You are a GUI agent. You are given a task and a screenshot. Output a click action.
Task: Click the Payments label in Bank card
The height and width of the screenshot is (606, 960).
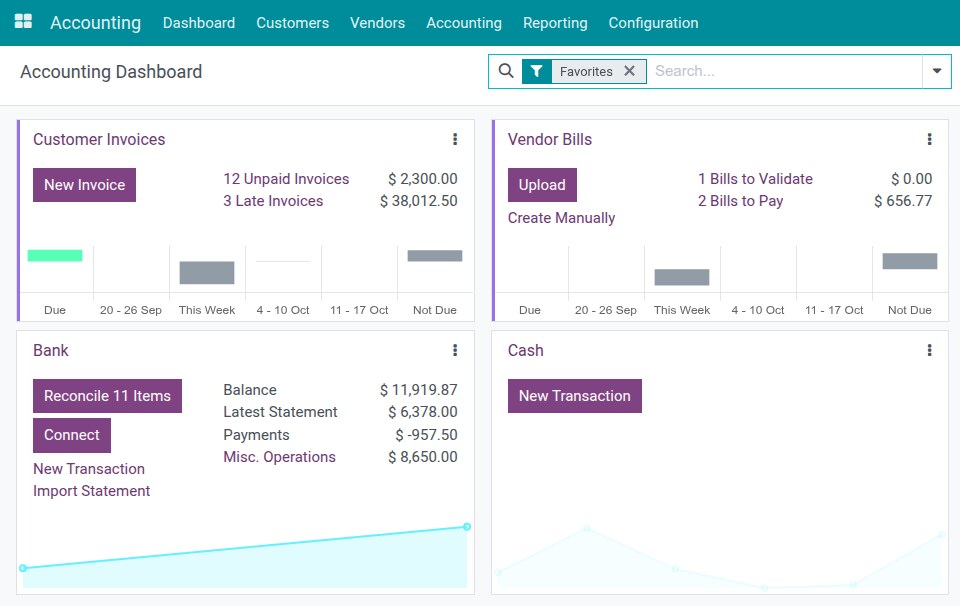point(256,435)
